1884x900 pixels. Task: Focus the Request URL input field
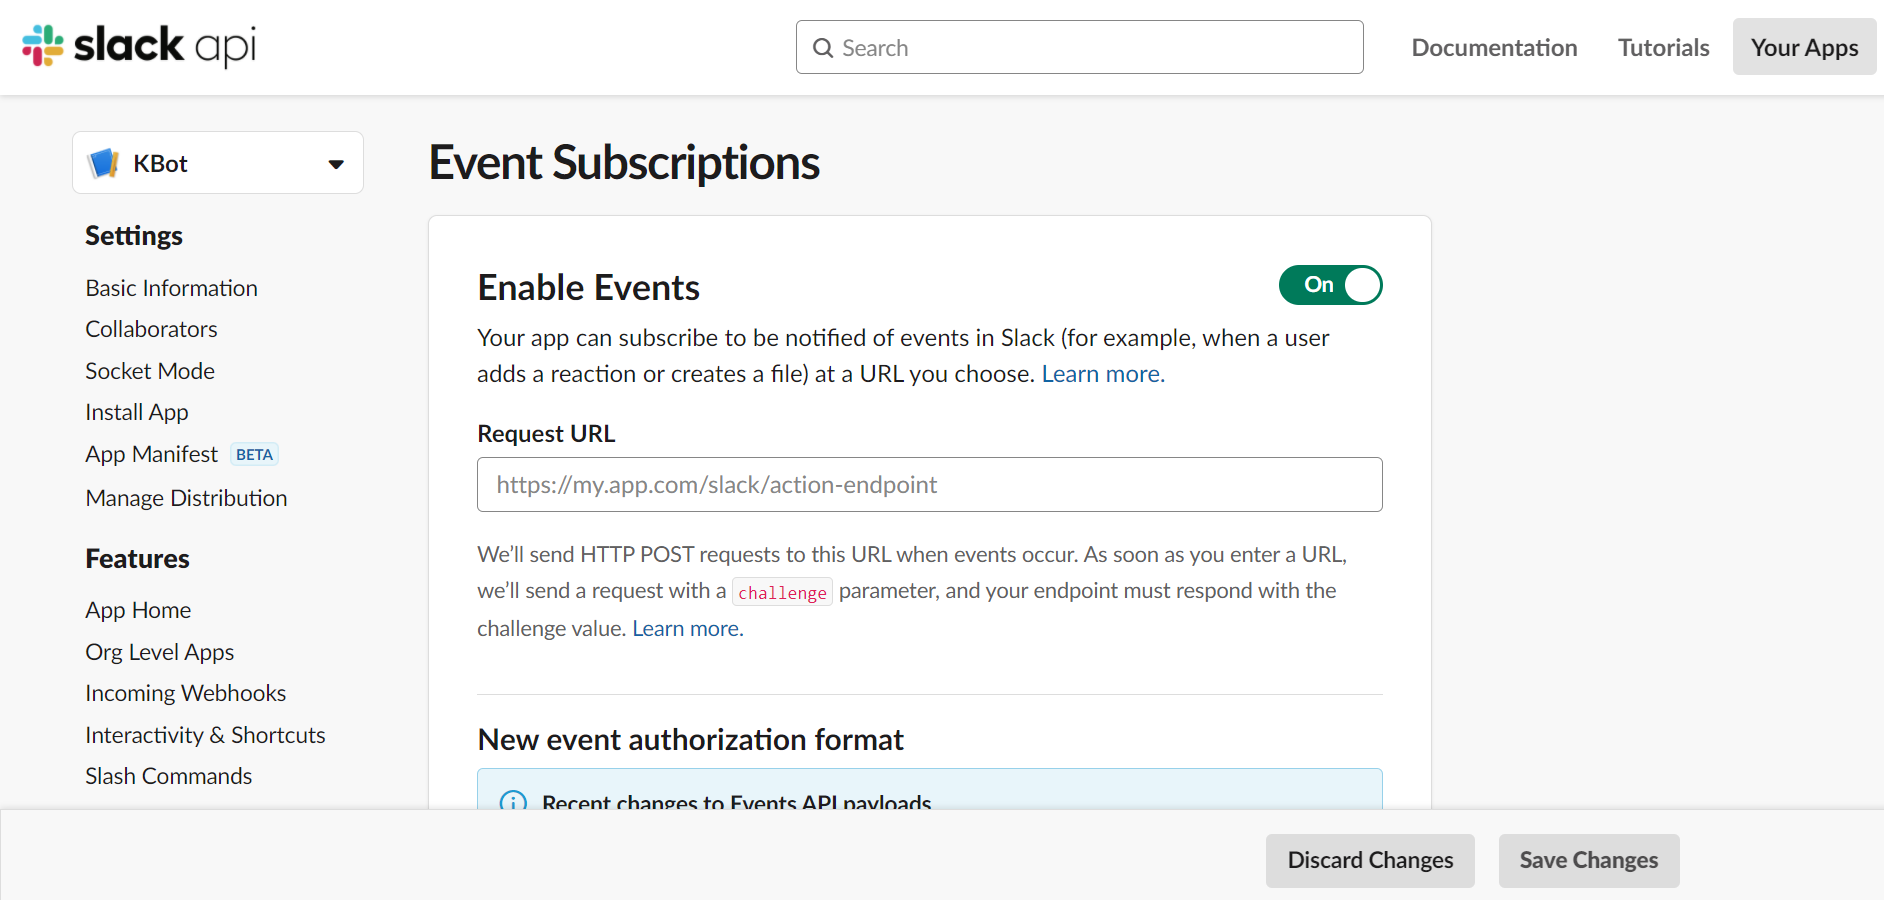click(x=930, y=485)
